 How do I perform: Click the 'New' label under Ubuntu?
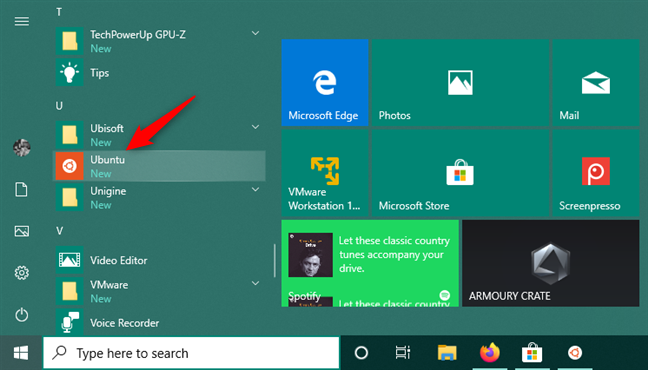[101, 174]
